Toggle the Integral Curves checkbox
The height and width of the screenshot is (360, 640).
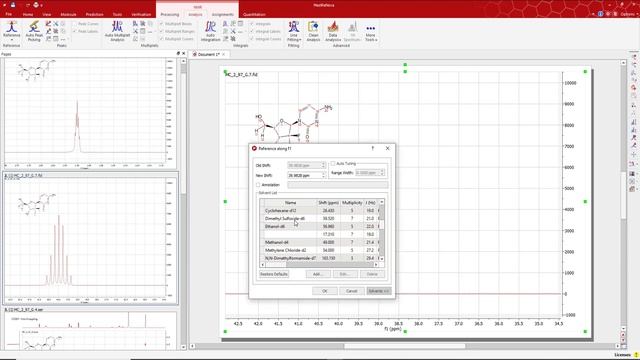252,39
